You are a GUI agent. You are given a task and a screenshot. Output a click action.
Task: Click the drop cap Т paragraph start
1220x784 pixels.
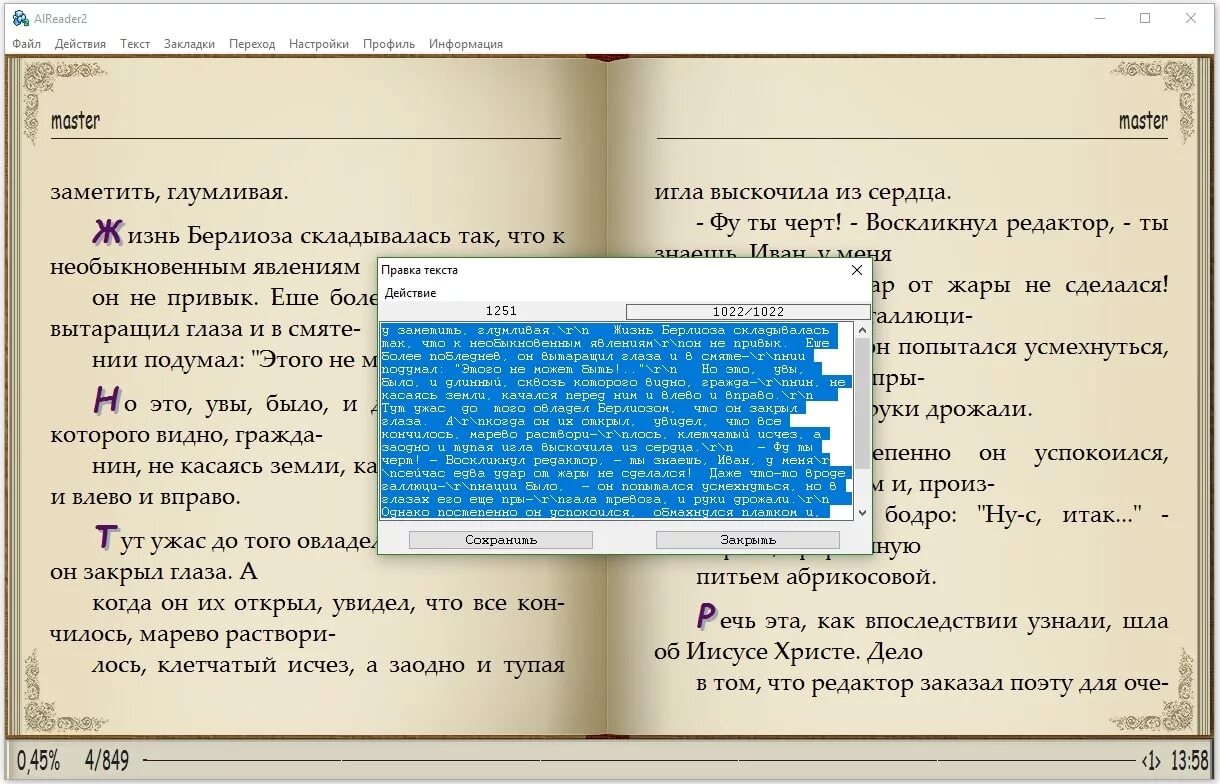pyautogui.click(x=105, y=538)
